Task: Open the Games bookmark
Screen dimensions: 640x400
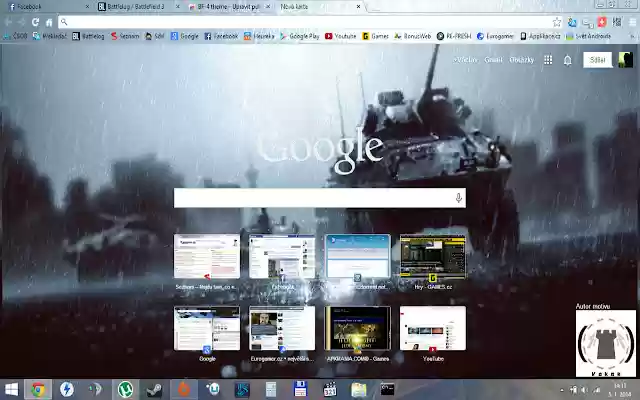Action: (x=375, y=36)
